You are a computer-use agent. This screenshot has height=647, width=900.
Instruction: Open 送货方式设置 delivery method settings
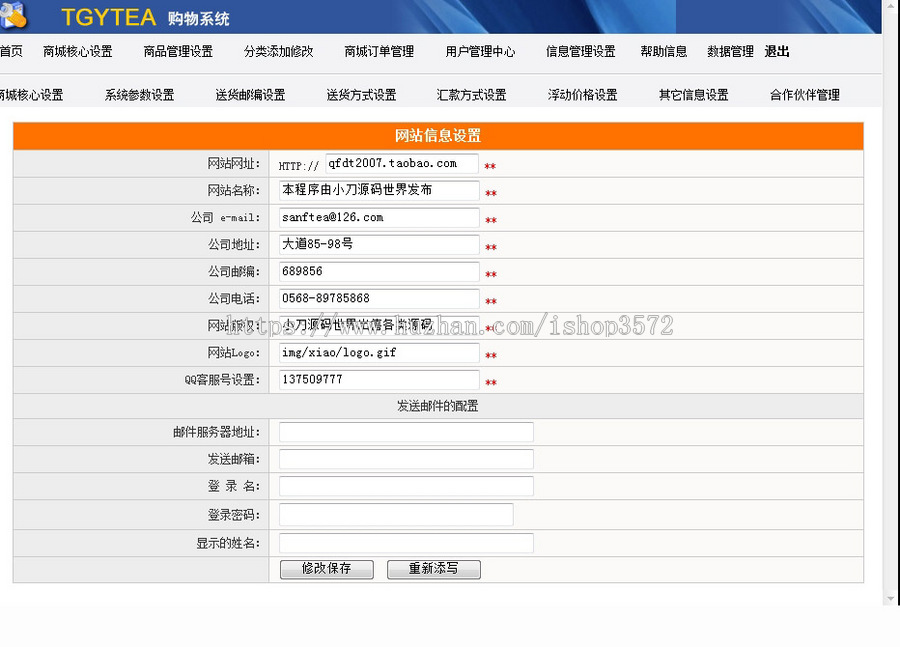361,94
